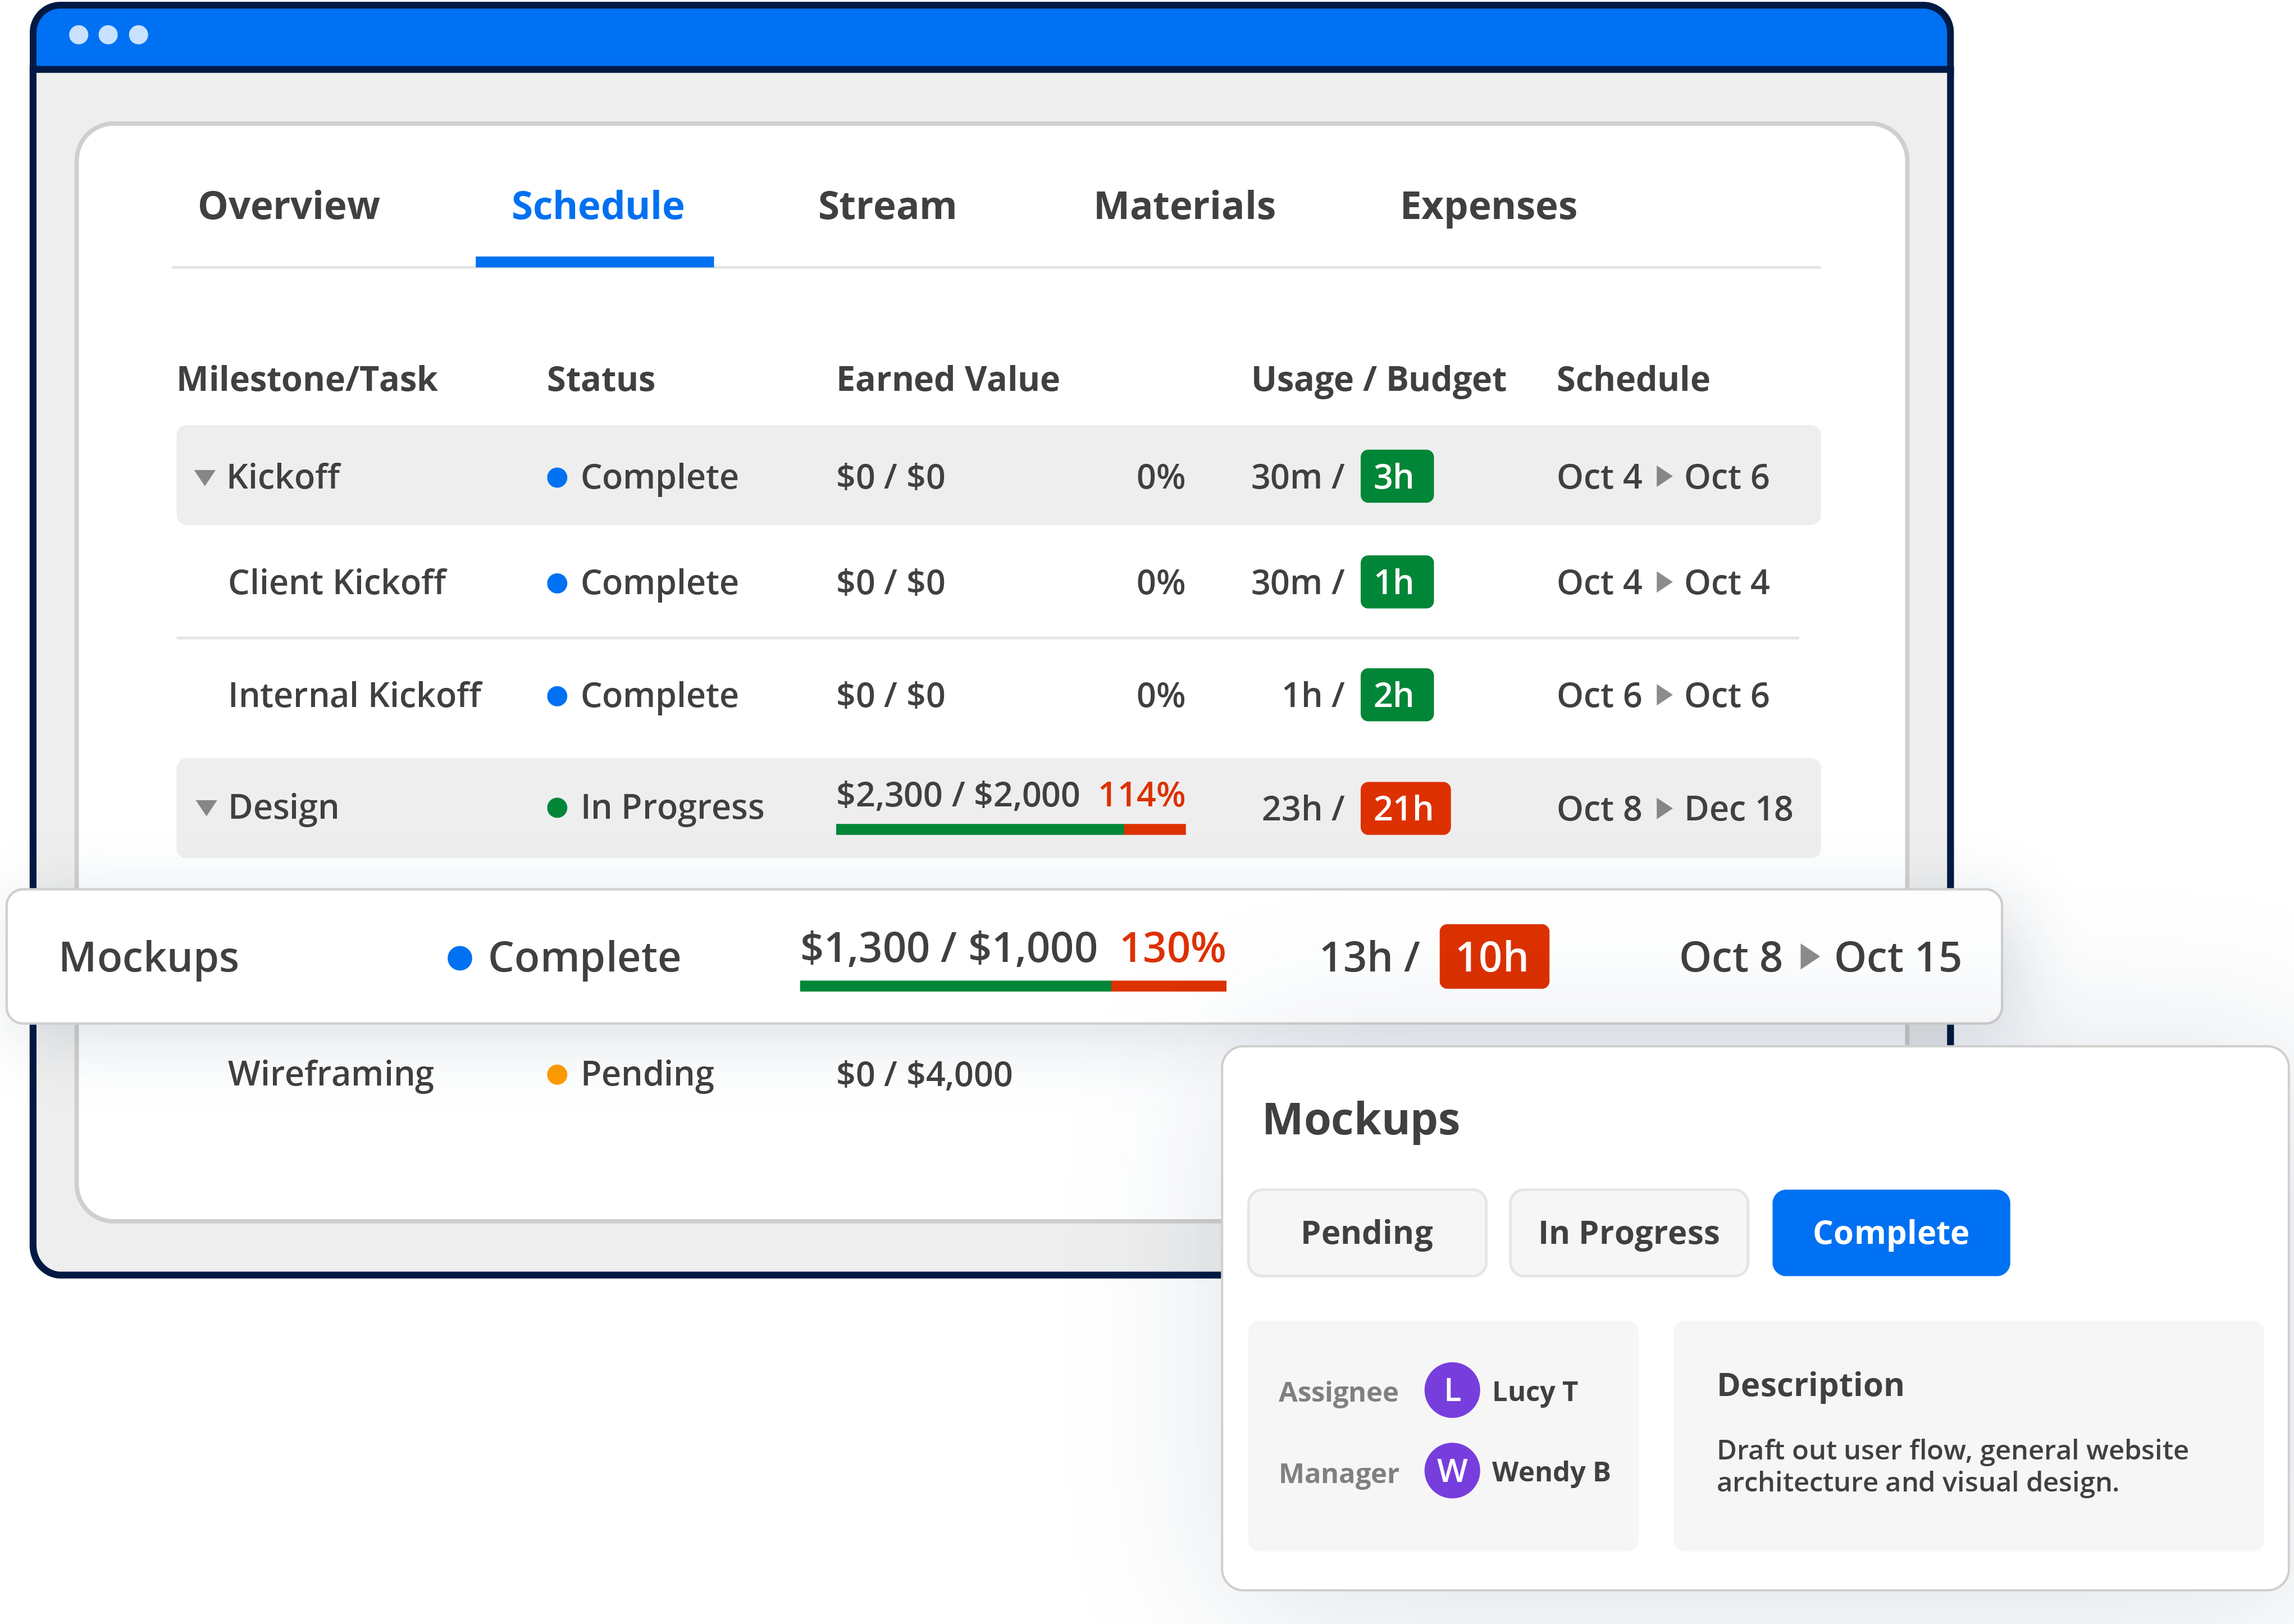Click the green 2h Internal Kickoff badge
Viewport: 2294px width, 1624px height.
click(1396, 695)
